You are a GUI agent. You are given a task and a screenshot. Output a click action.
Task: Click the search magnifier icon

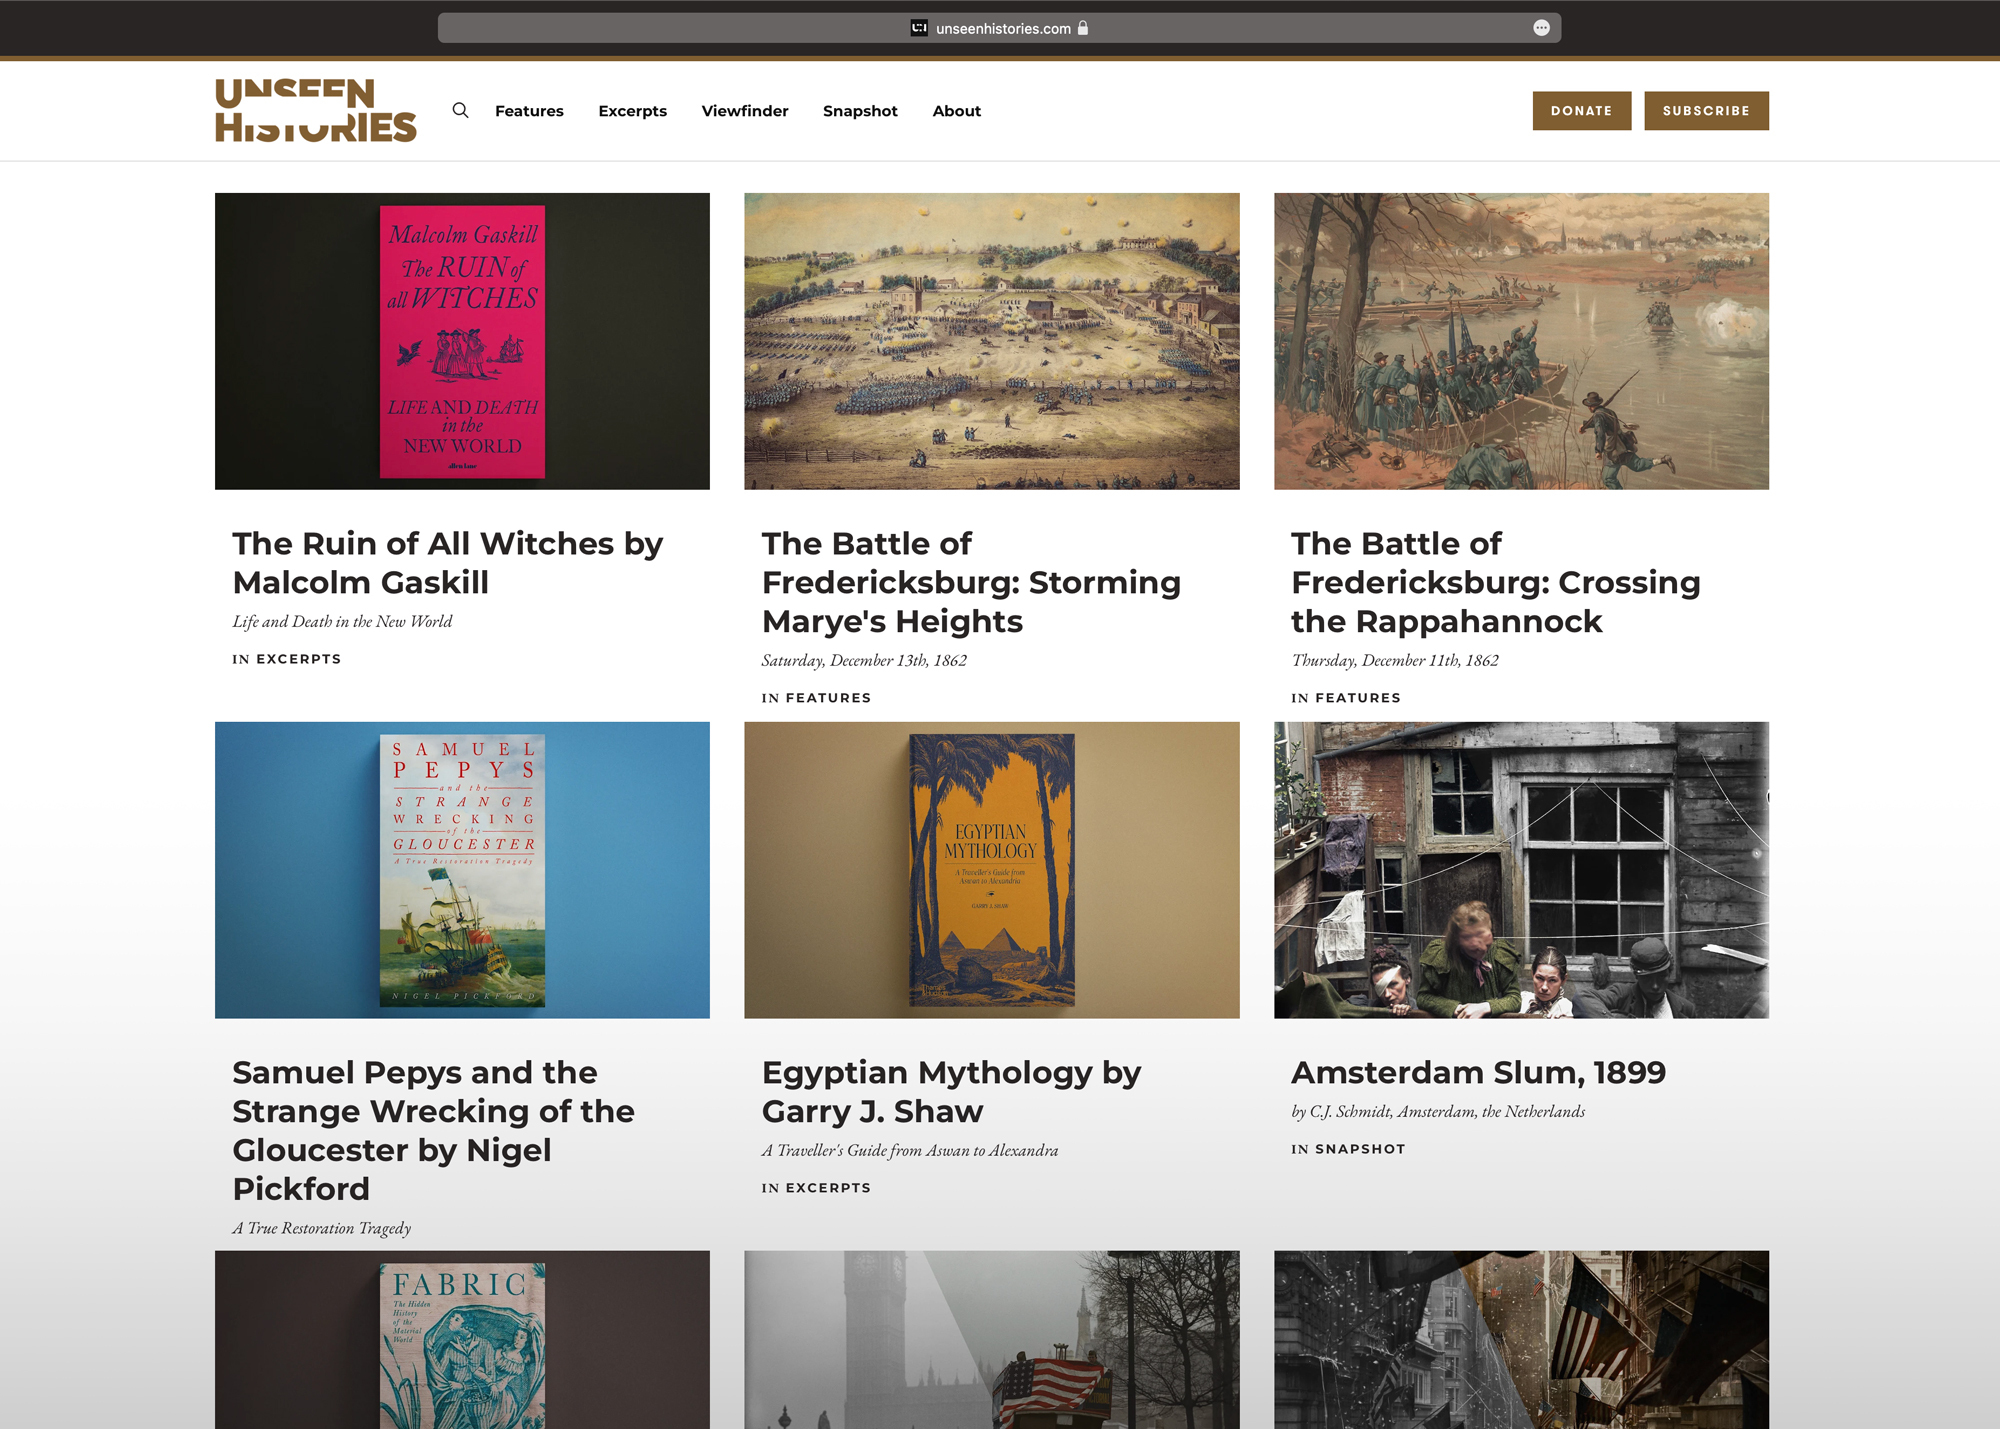click(x=460, y=110)
